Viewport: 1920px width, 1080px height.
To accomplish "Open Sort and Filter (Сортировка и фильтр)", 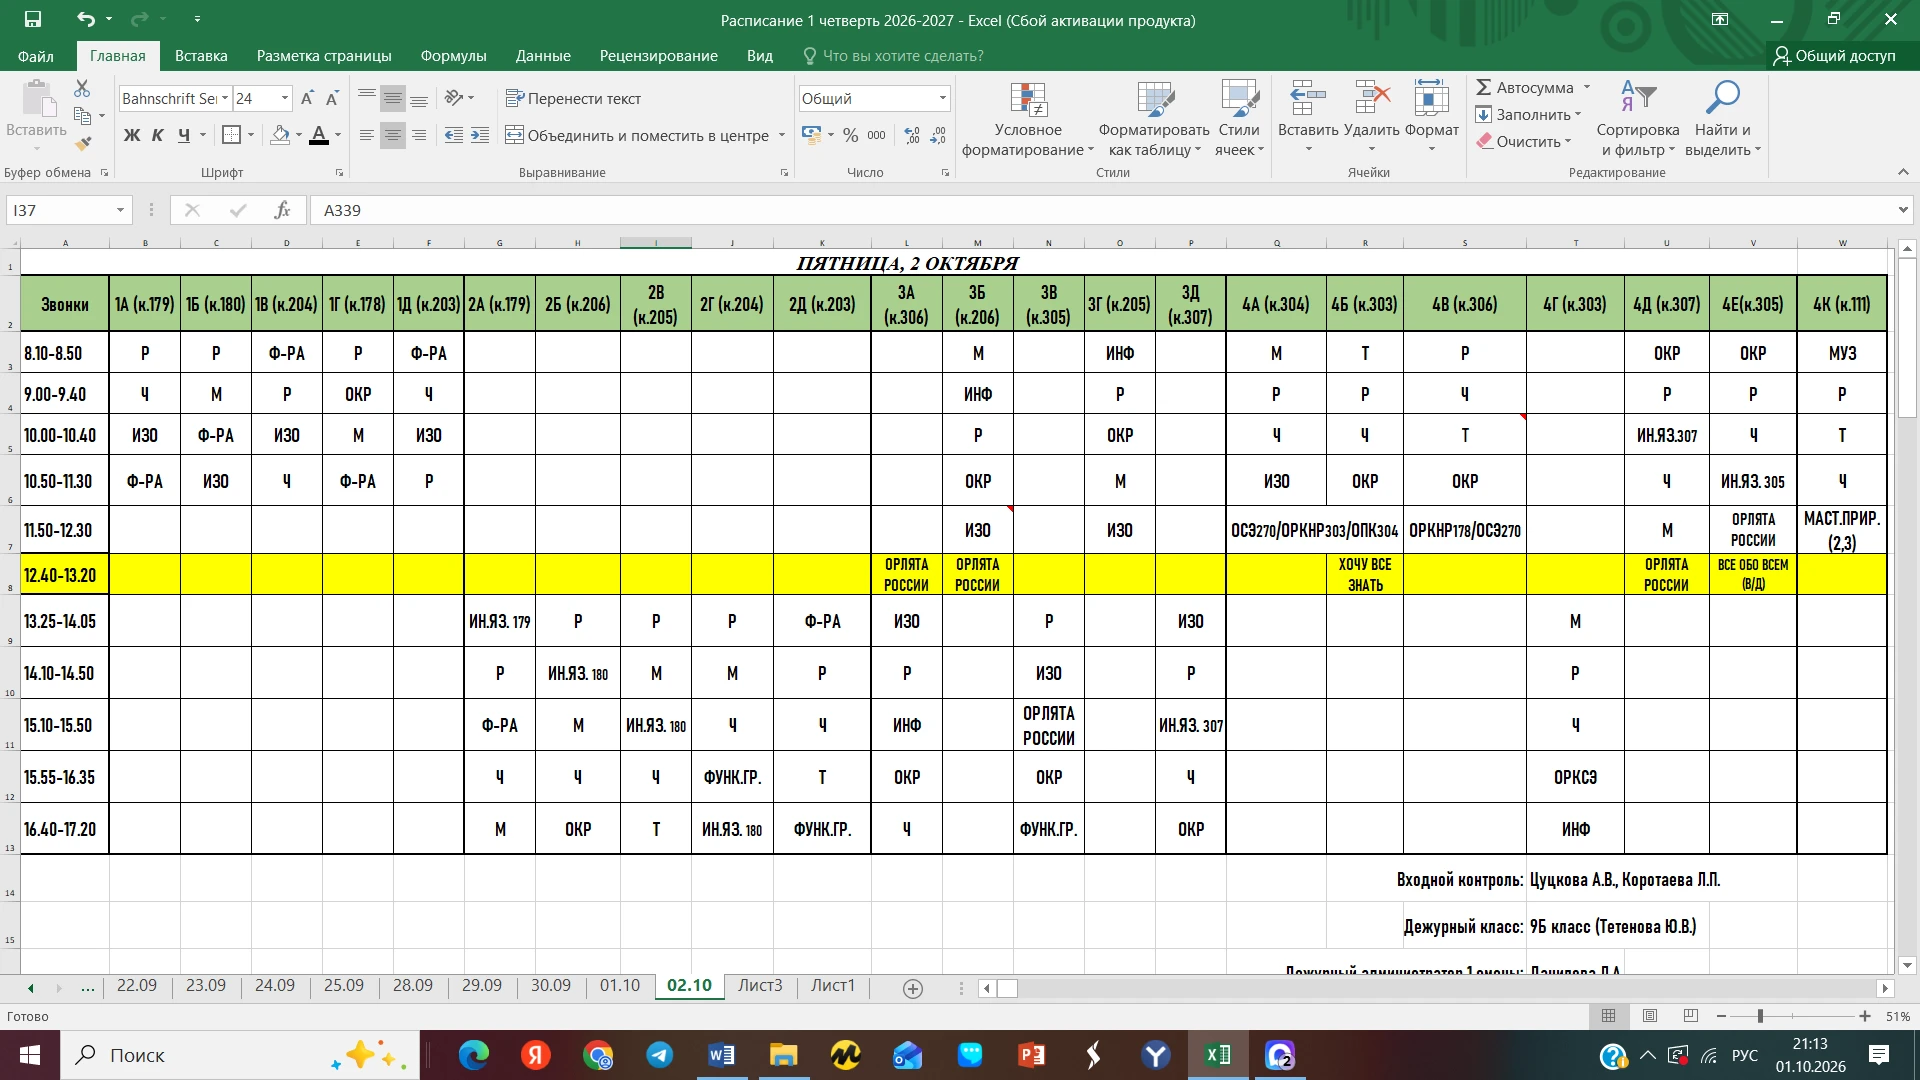I will click(1638, 120).
